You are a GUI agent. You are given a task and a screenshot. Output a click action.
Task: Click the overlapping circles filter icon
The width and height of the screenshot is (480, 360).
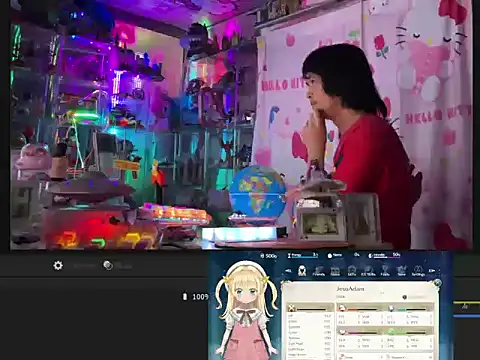click(x=108, y=265)
